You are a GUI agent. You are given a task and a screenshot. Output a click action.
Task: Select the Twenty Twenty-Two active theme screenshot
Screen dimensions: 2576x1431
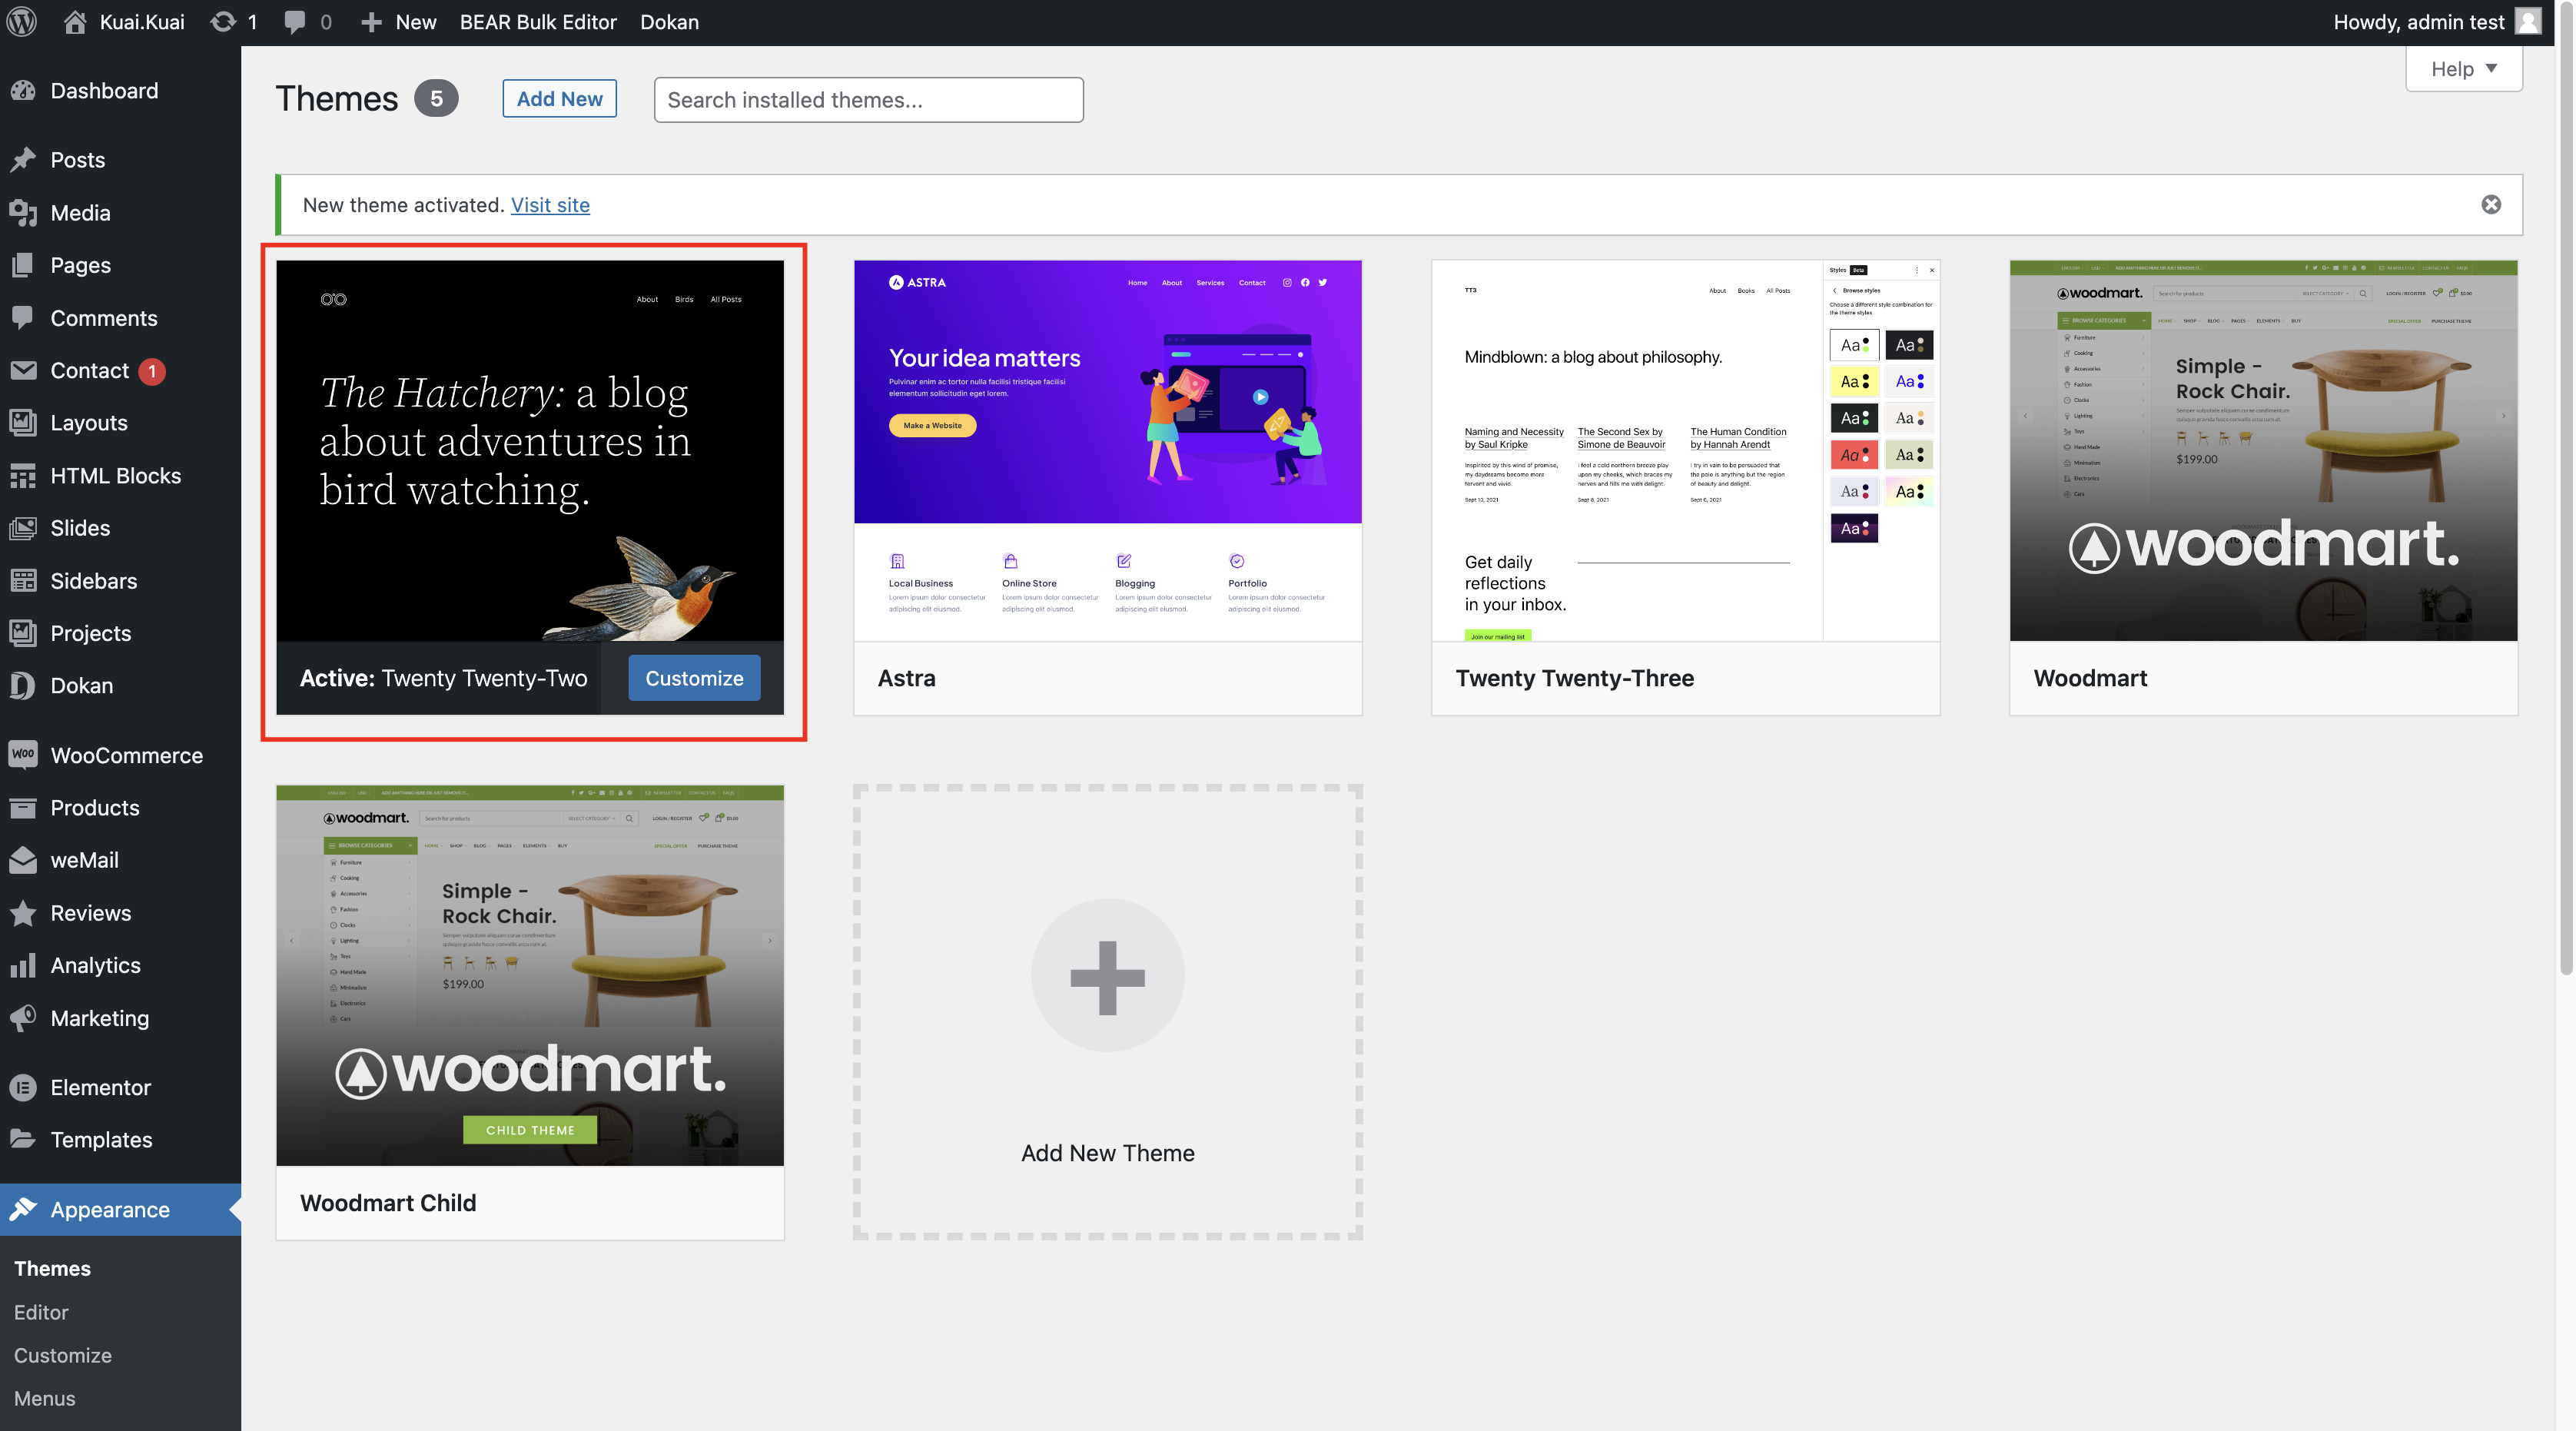[530, 450]
